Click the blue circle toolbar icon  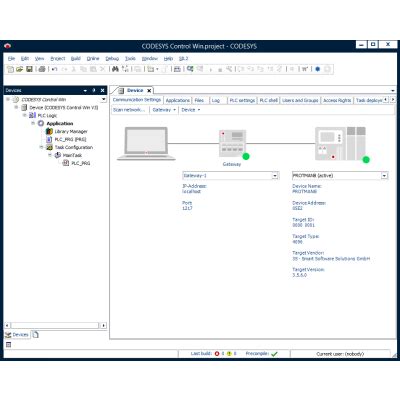click(318, 69)
